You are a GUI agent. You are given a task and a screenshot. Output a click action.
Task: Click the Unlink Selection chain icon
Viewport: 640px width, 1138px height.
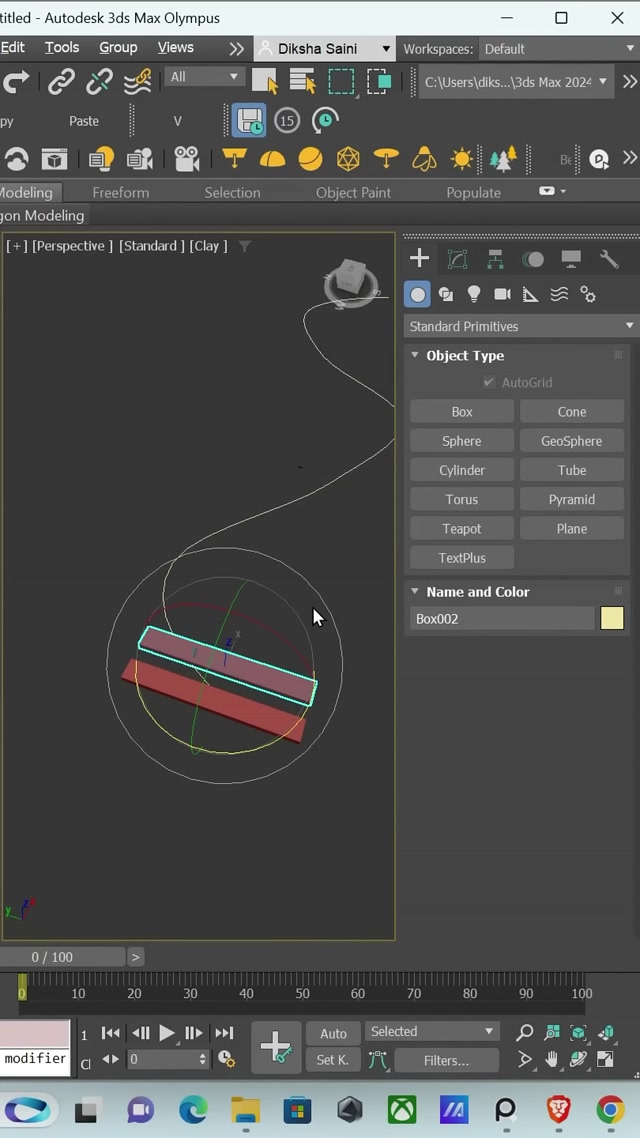coord(99,82)
